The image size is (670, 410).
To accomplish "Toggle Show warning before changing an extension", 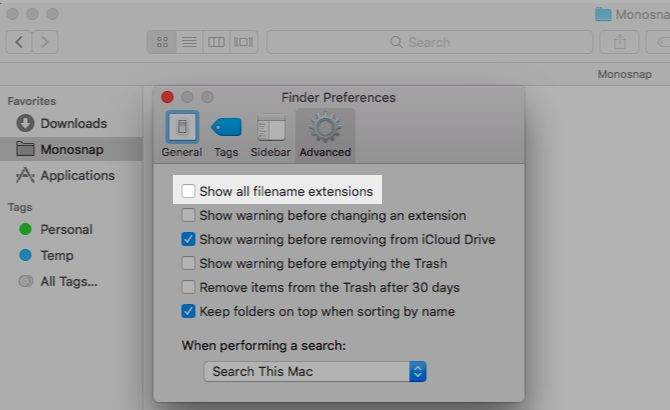I will [189, 215].
